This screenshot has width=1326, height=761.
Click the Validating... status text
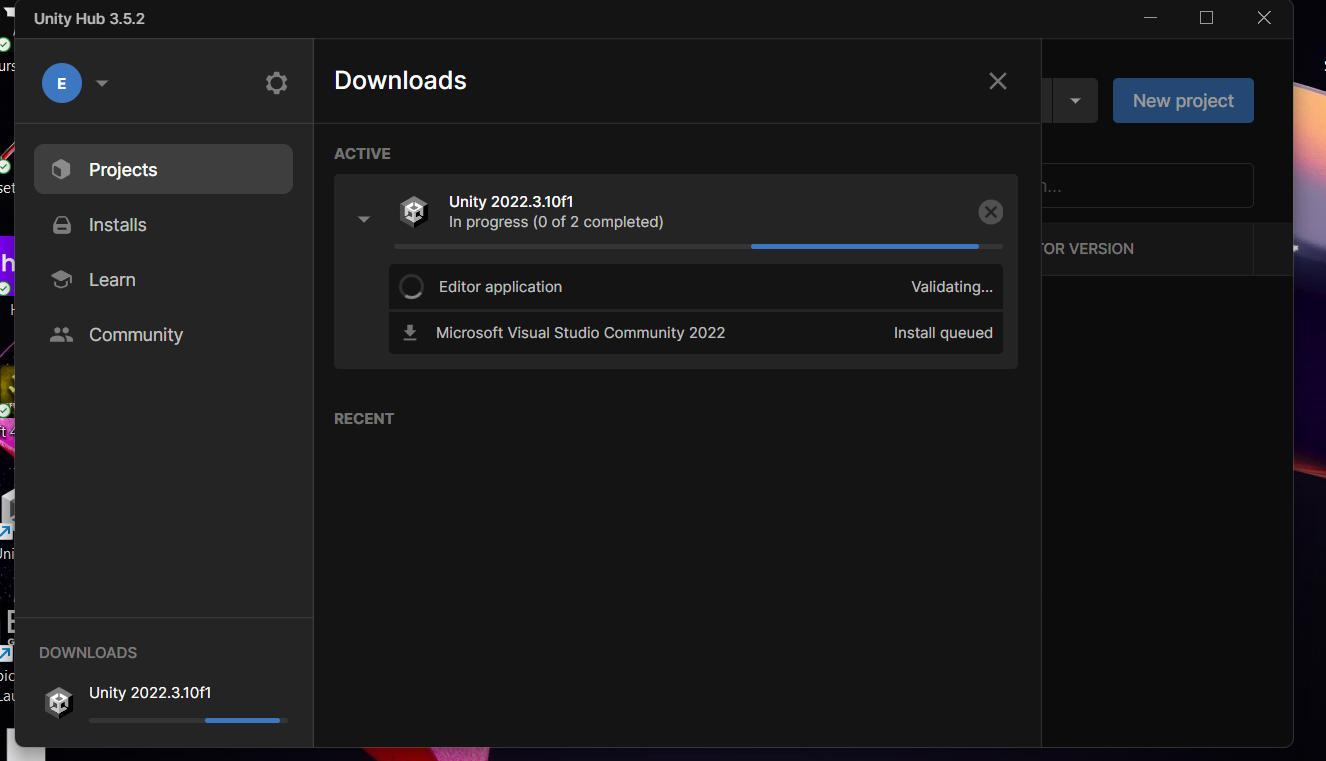[952, 287]
